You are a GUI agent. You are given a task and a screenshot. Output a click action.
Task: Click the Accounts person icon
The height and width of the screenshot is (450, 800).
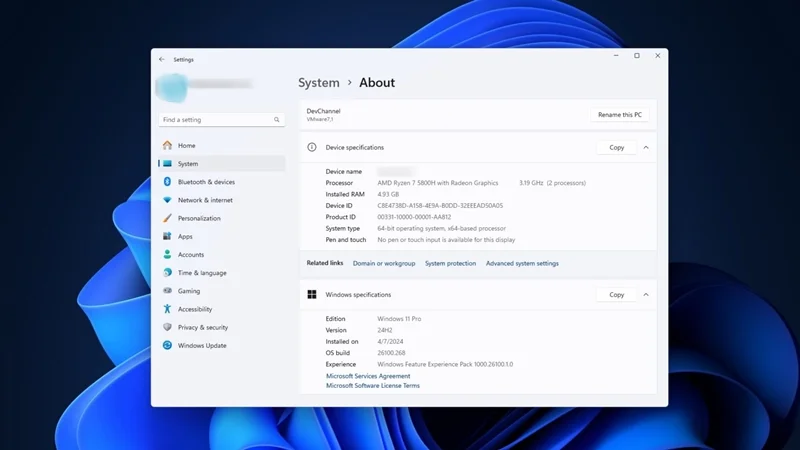[x=167, y=254]
